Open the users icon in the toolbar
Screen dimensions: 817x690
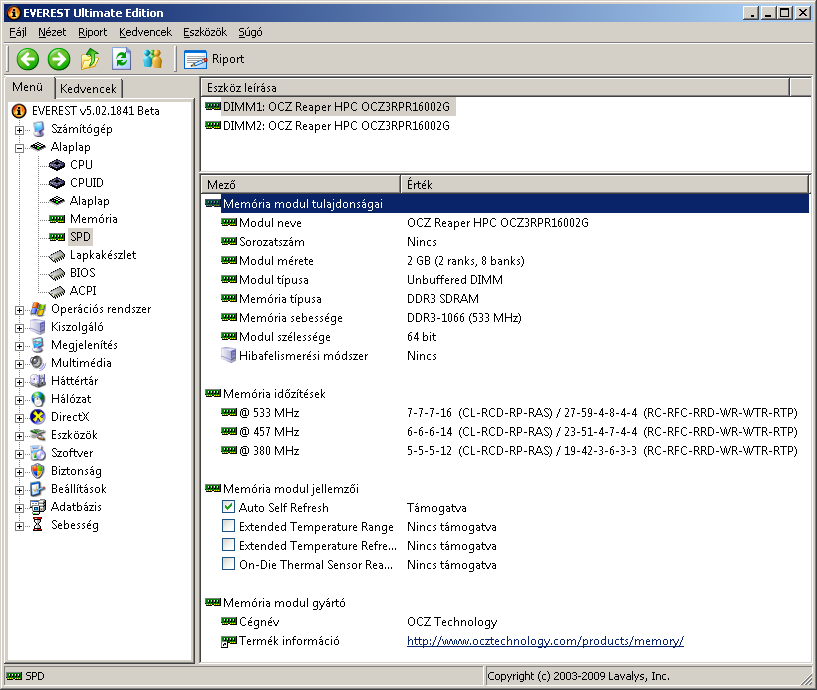pyautogui.click(x=153, y=59)
